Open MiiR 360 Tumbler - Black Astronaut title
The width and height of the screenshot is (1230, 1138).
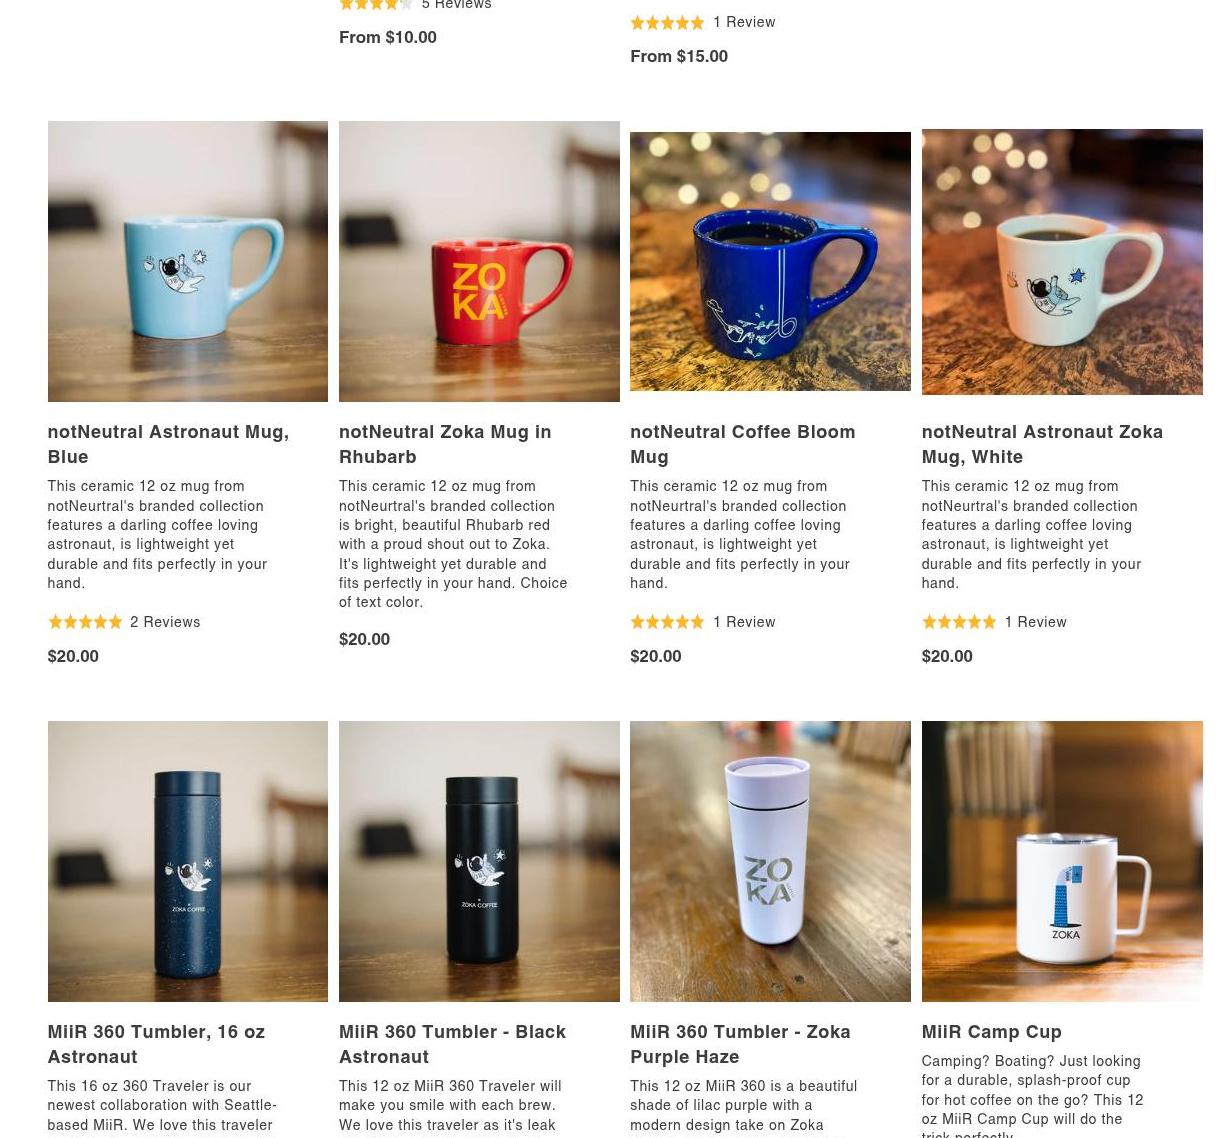[x=452, y=1044]
